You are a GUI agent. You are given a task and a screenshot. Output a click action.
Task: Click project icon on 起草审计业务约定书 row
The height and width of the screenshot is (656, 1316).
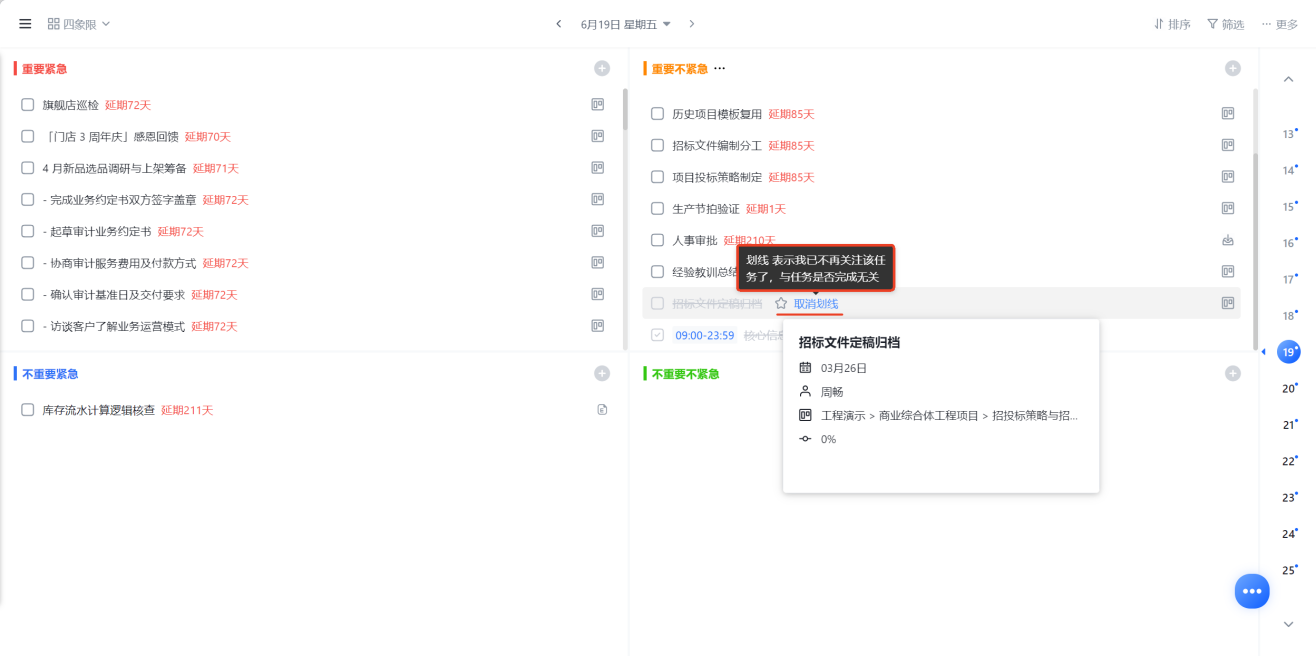click(x=597, y=231)
